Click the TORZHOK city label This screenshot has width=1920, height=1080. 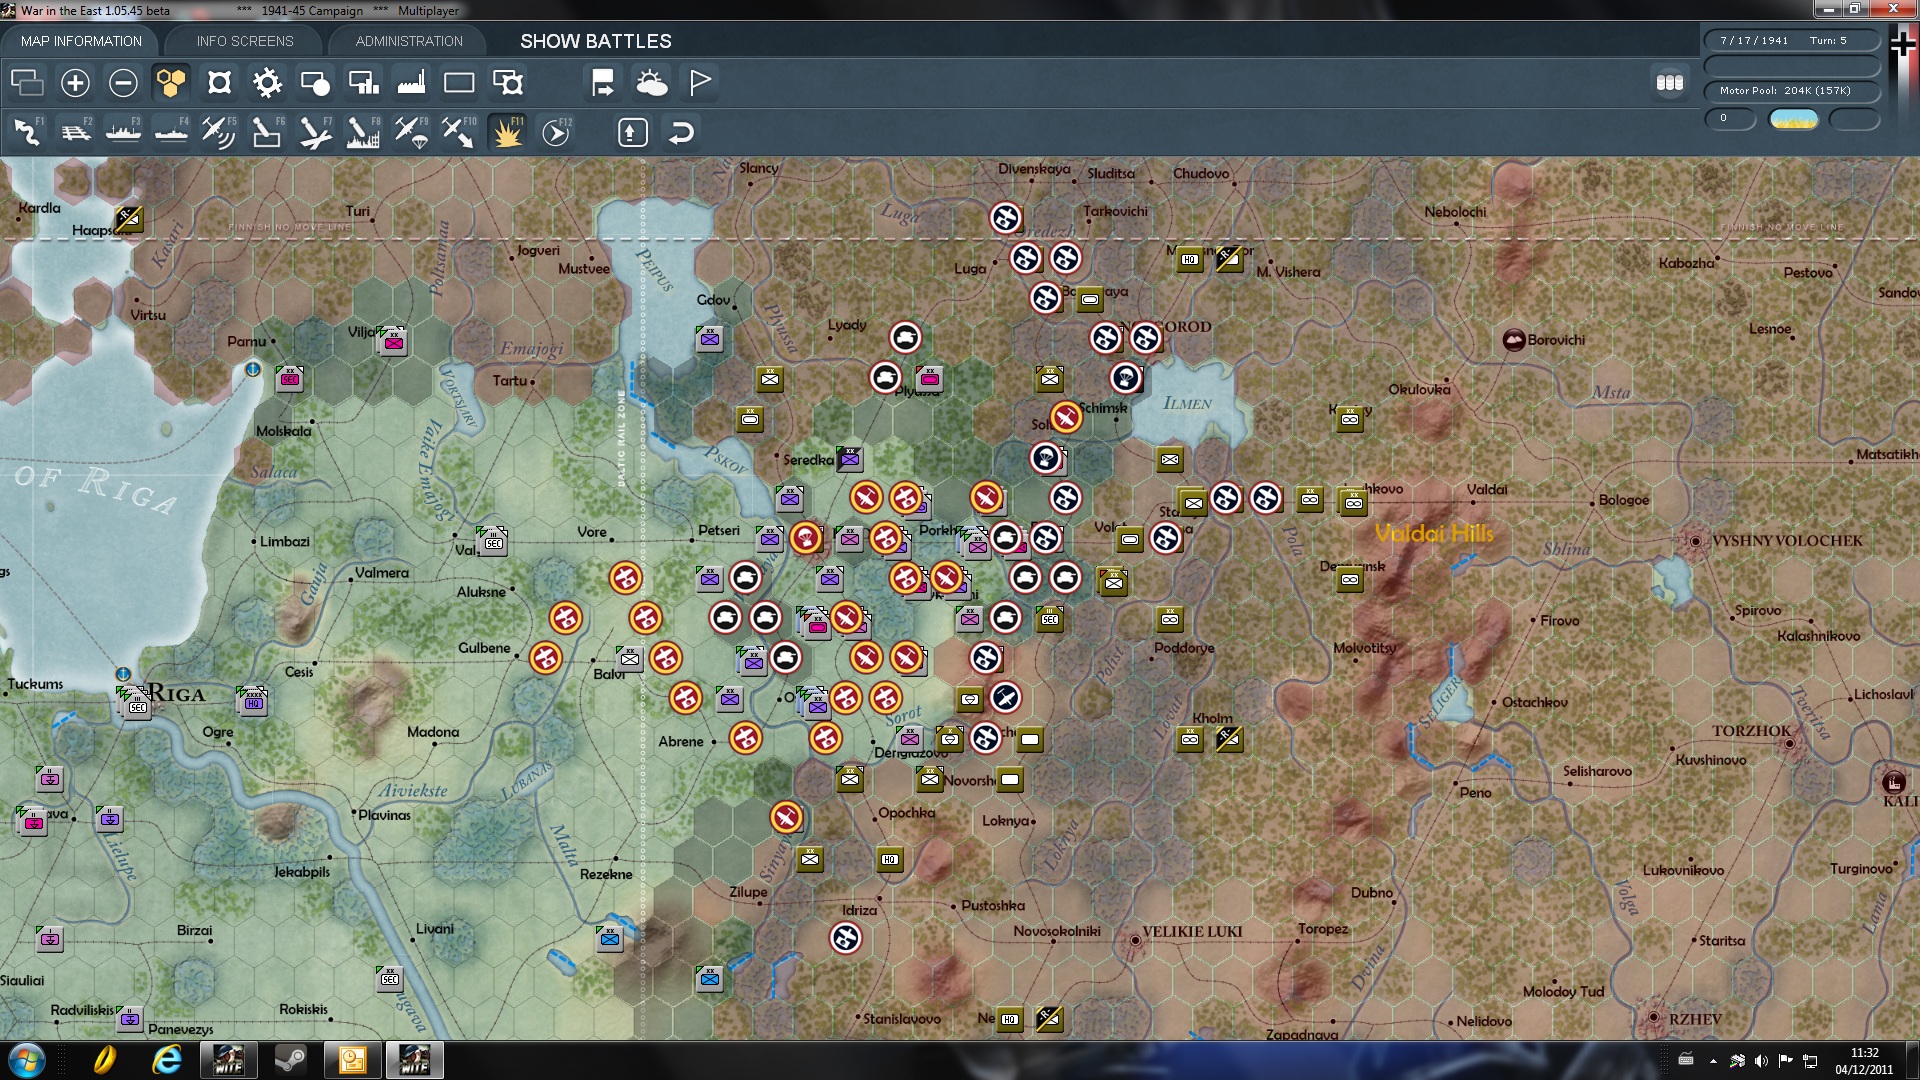pyautogui.click(x=1751, y=731)
